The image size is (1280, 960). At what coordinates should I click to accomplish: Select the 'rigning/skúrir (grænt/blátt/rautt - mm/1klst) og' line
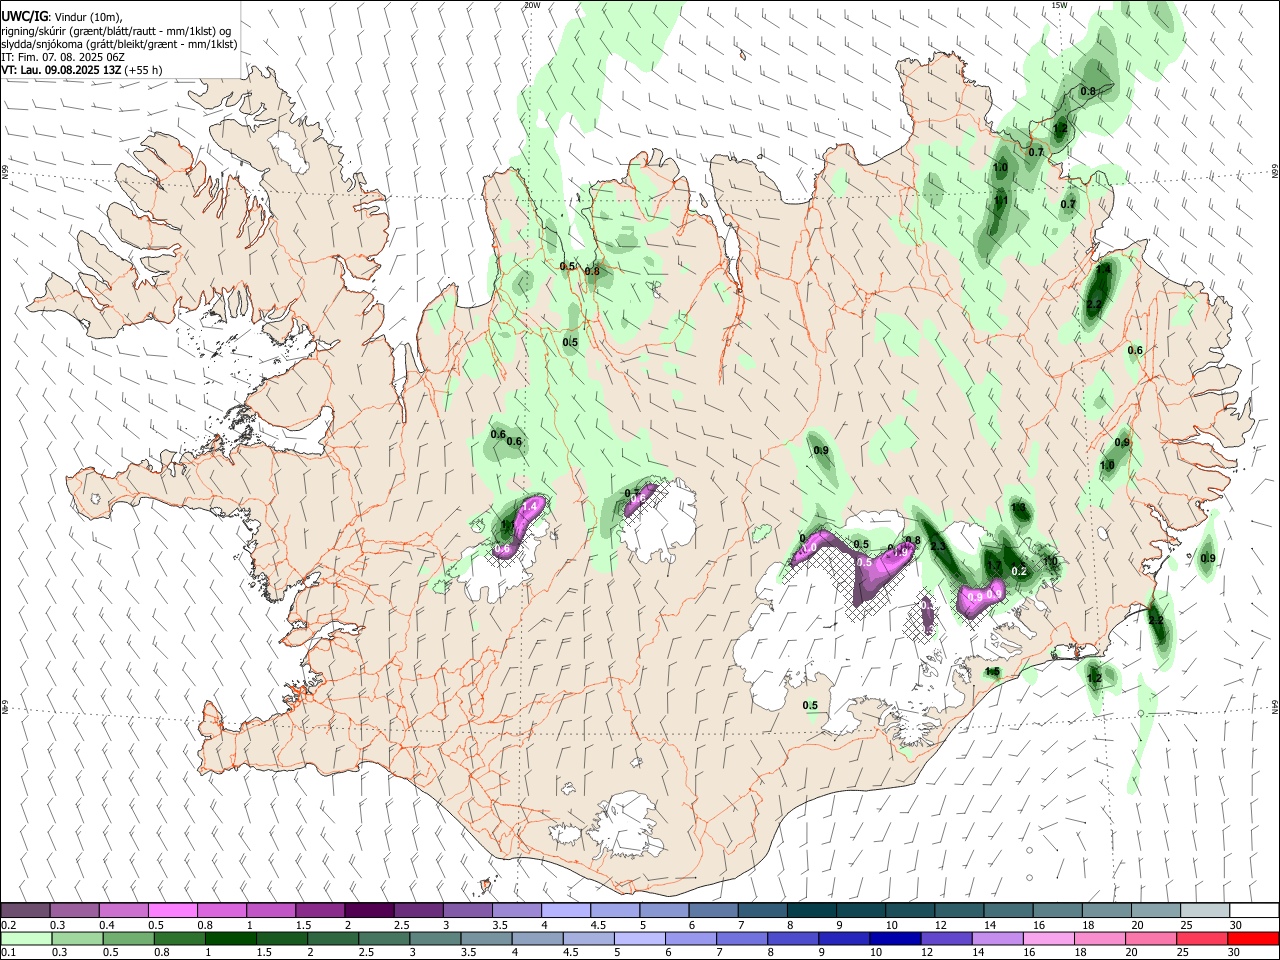[x=116, y=31]
